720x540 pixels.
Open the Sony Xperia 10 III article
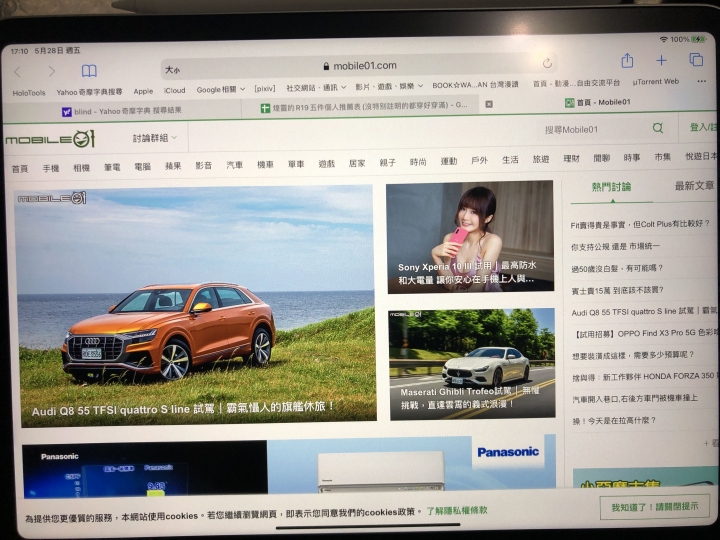point(470,236)
